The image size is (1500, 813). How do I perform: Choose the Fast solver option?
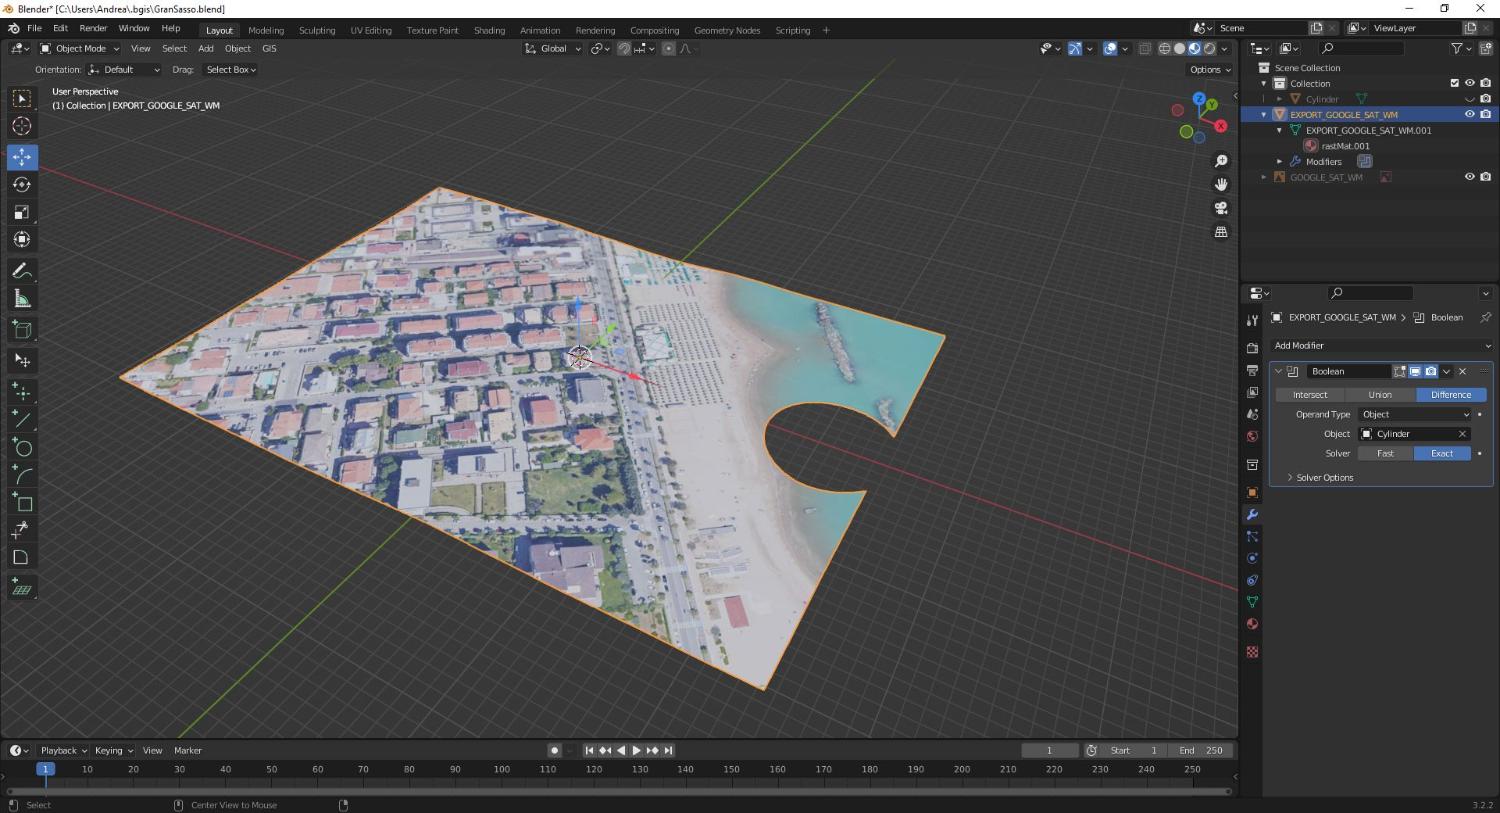[x=1385, y=454]
